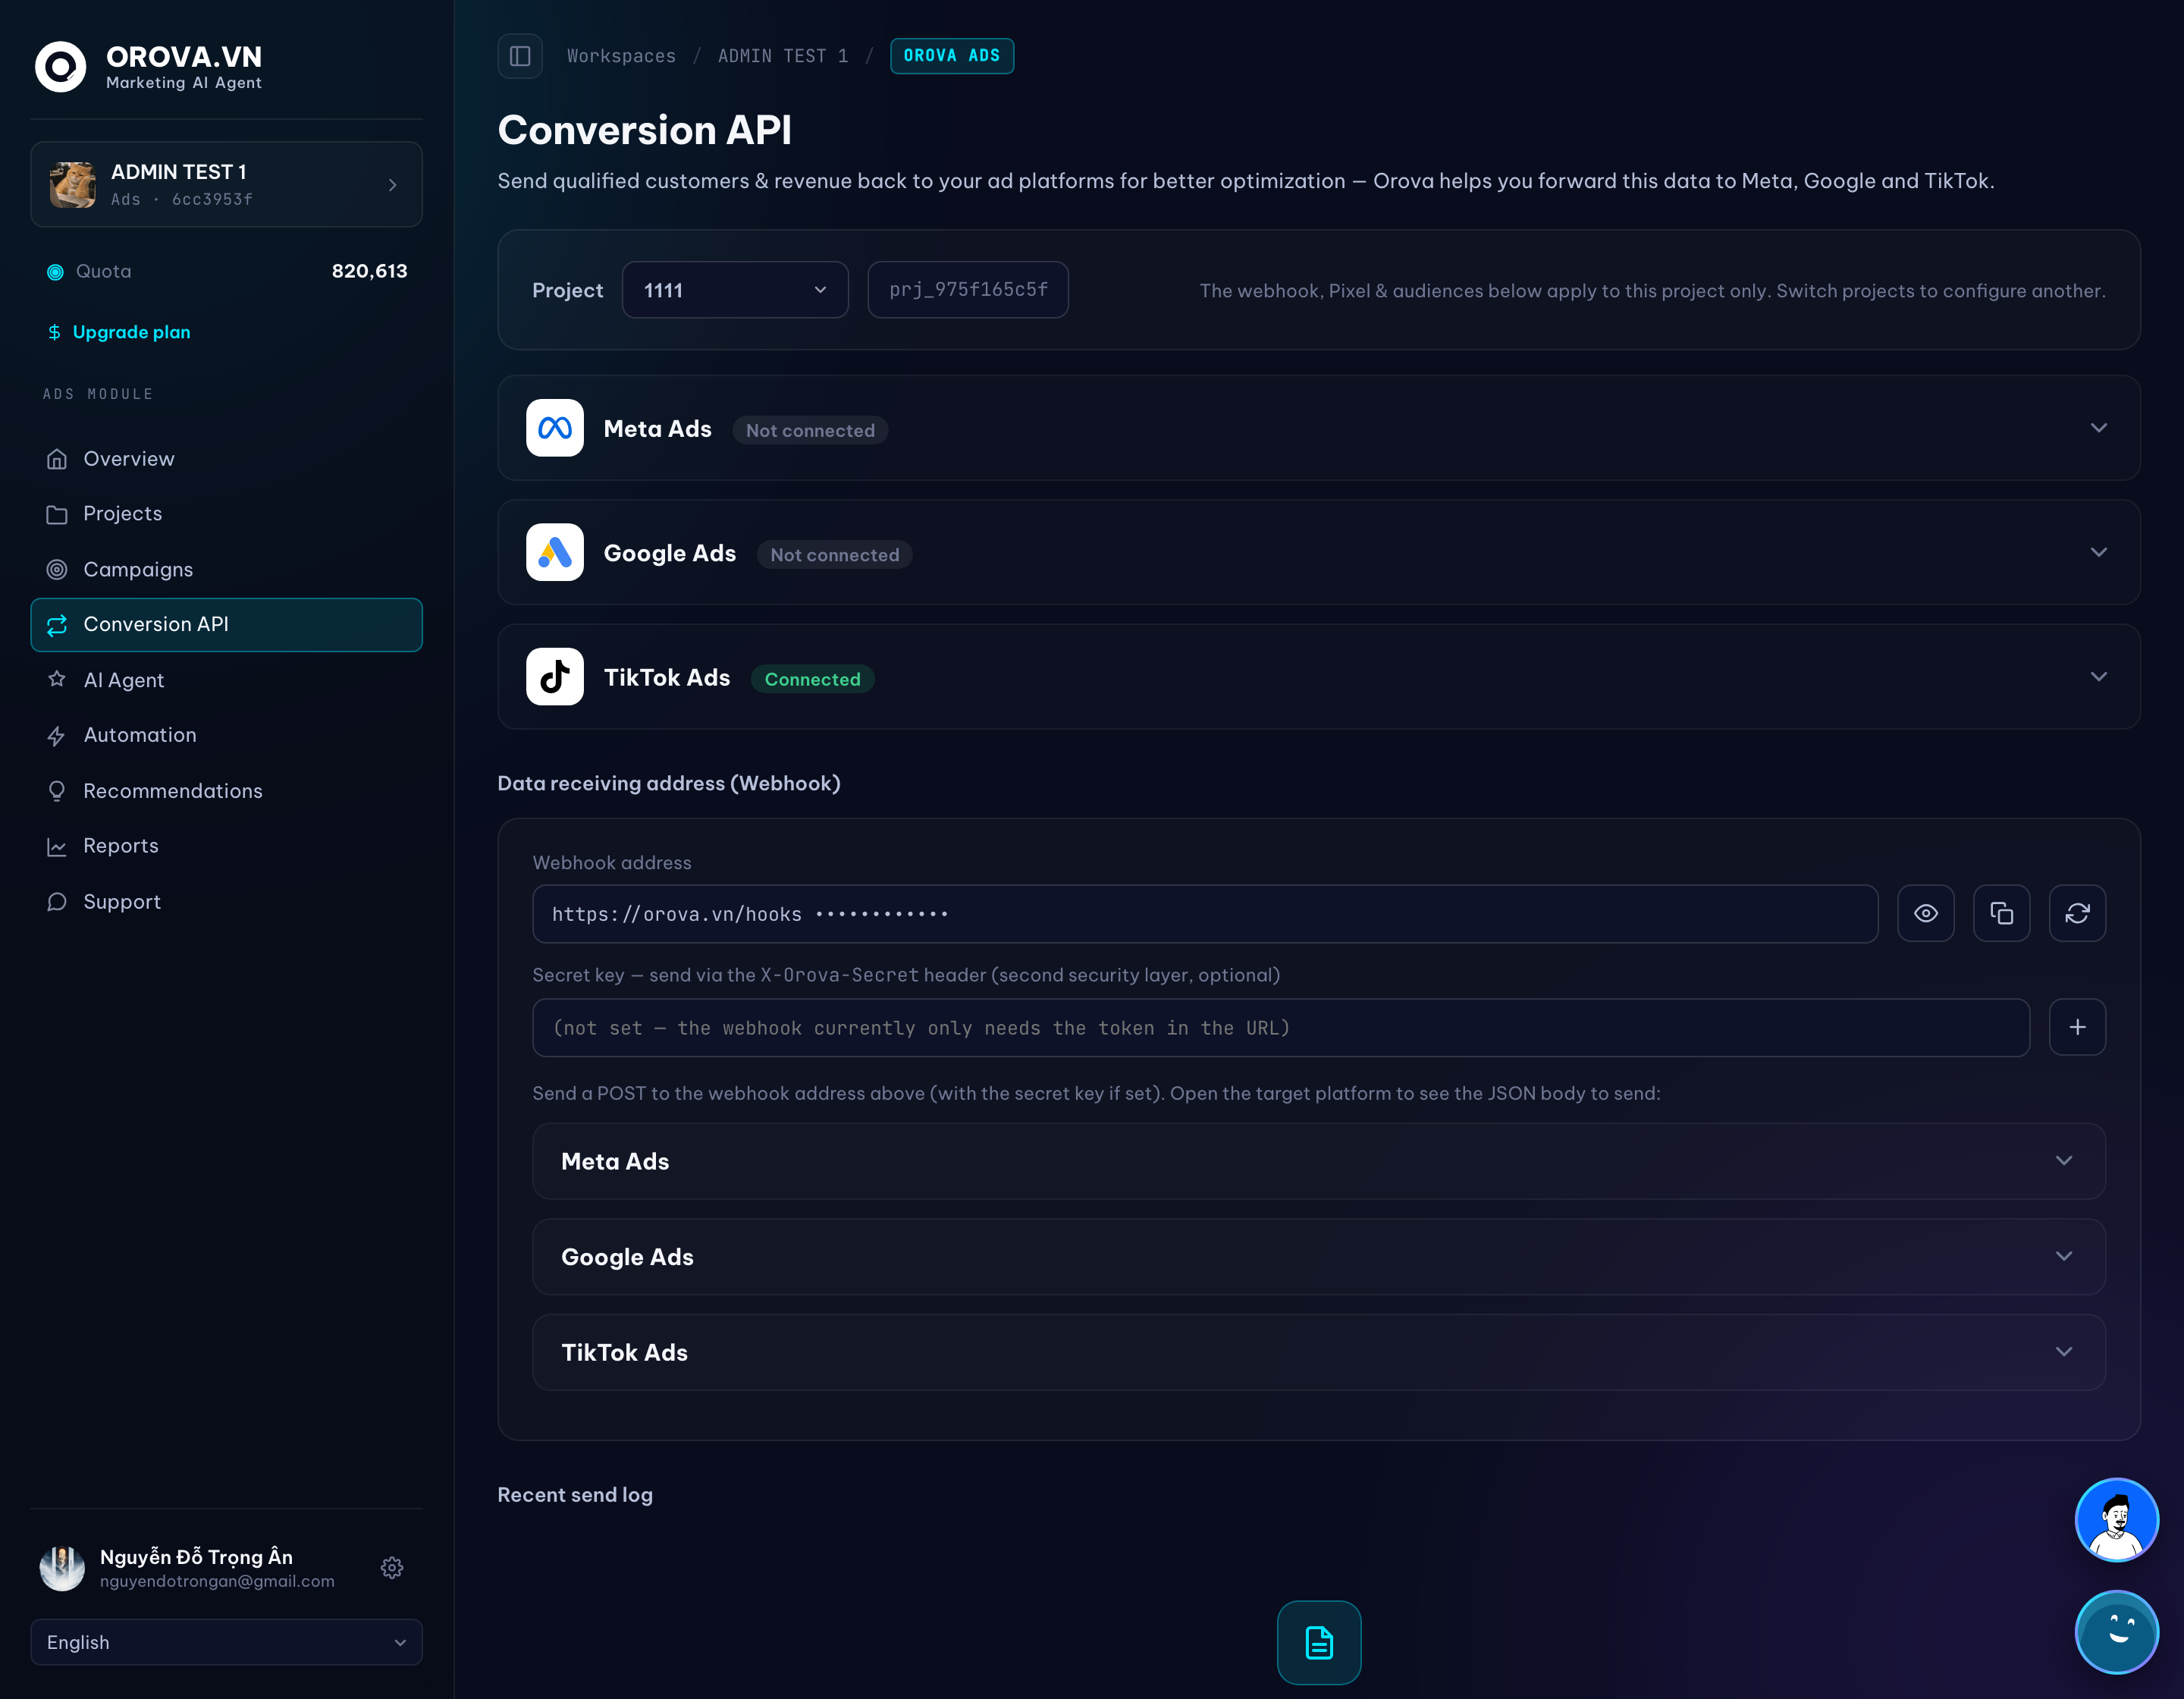The height and width of the screenshot is (1699, 2184).
Task: Click the Google Ads platform logo
Action: pos(555,552)
